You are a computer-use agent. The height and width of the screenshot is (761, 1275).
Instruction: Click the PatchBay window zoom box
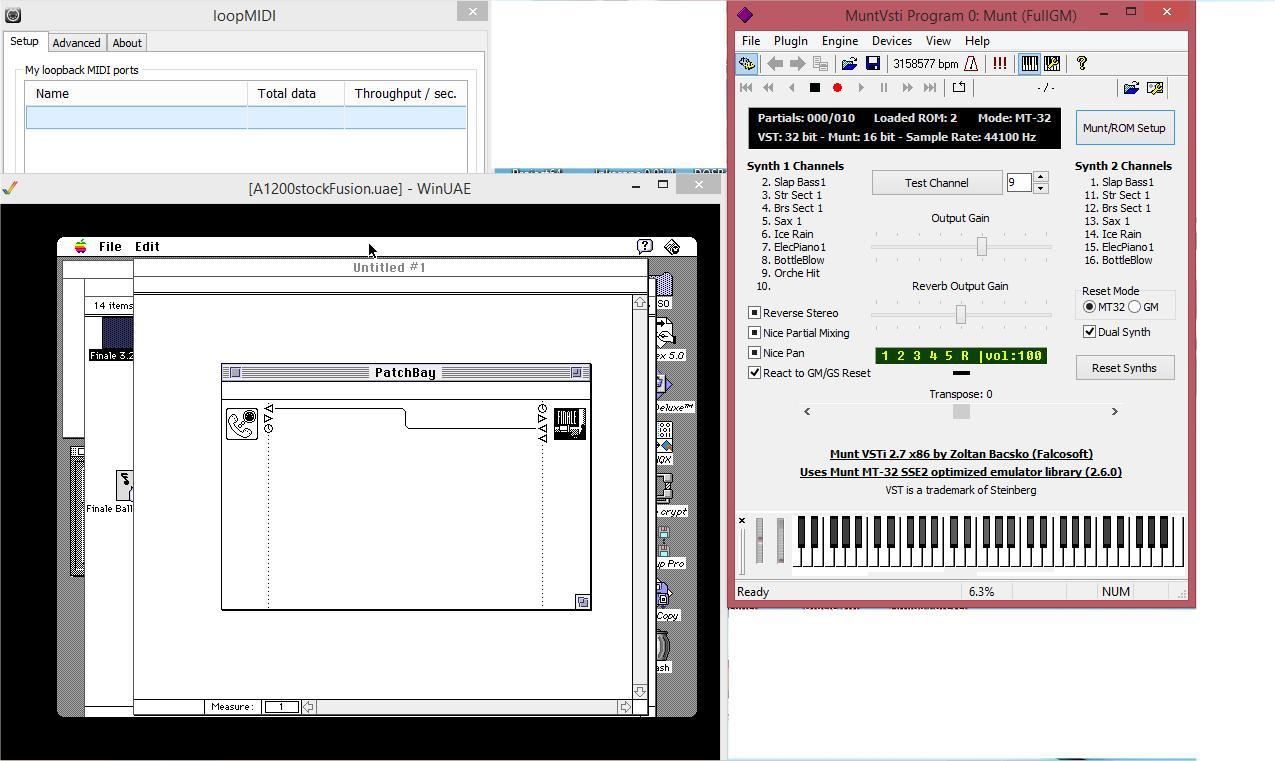[576, 372]
